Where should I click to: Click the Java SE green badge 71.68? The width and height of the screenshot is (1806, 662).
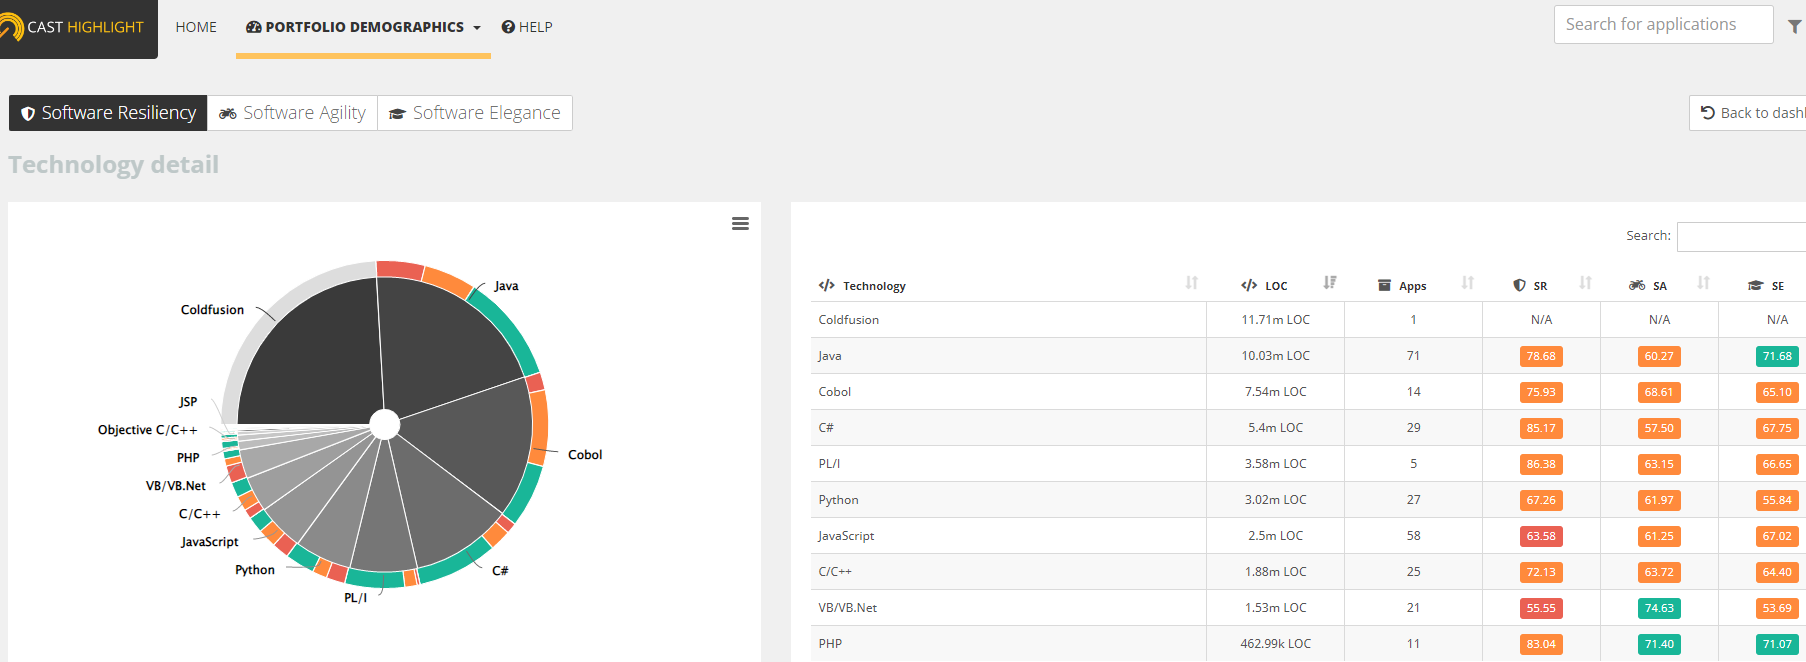[x=1777, y=356]
